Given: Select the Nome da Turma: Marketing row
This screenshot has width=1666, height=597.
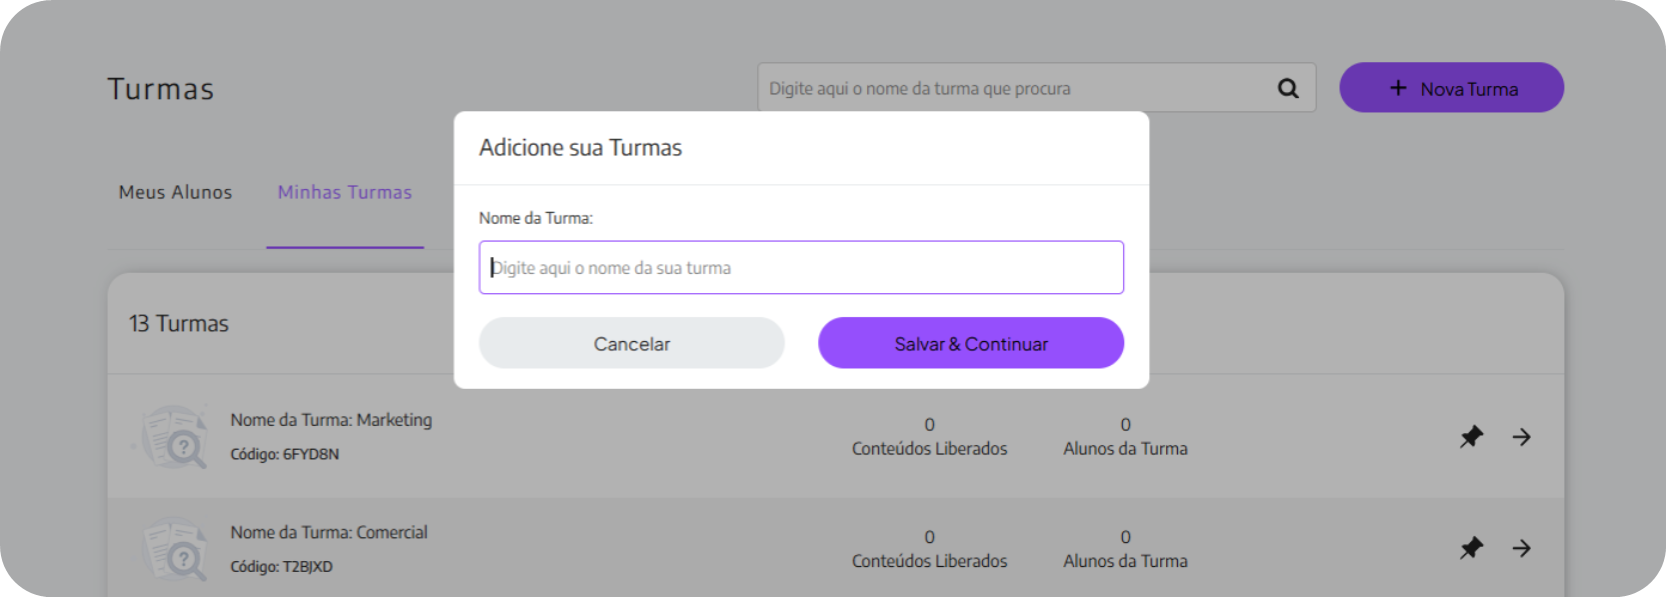Looking at the screenshot, I should coord(331,420).
